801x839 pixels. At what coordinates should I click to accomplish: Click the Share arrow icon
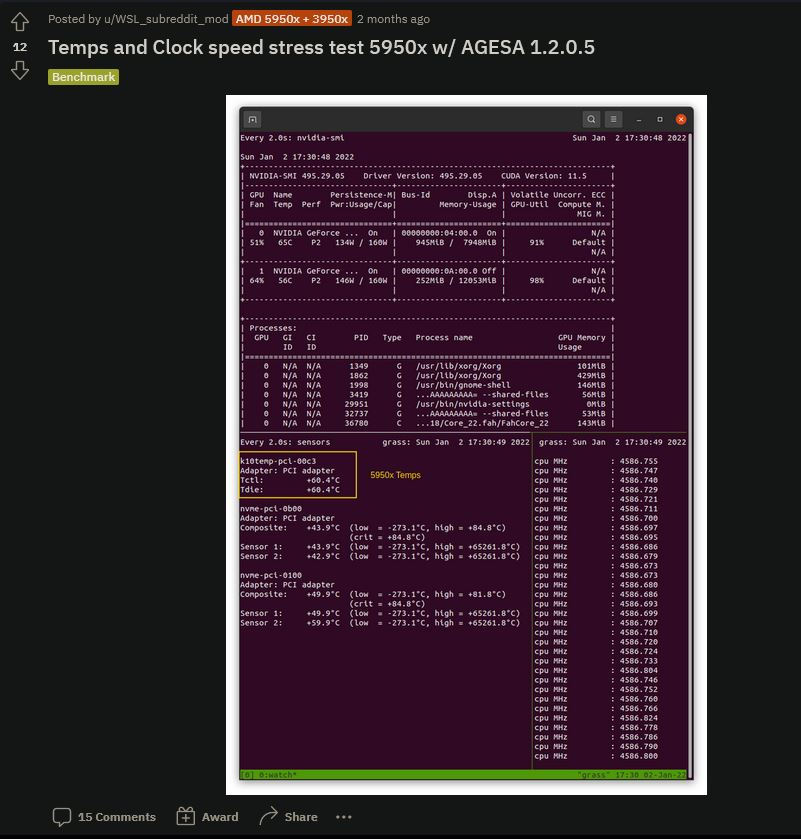[x=268, y=816]
